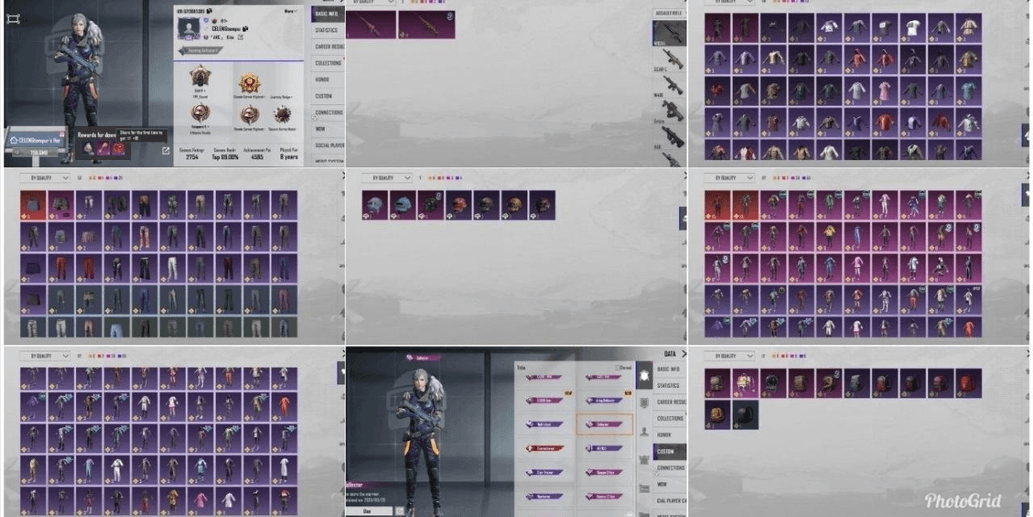This screenshot has width=1033, height=517.
Task: Select the Collector title with orange border
Action: pos(604,424)
